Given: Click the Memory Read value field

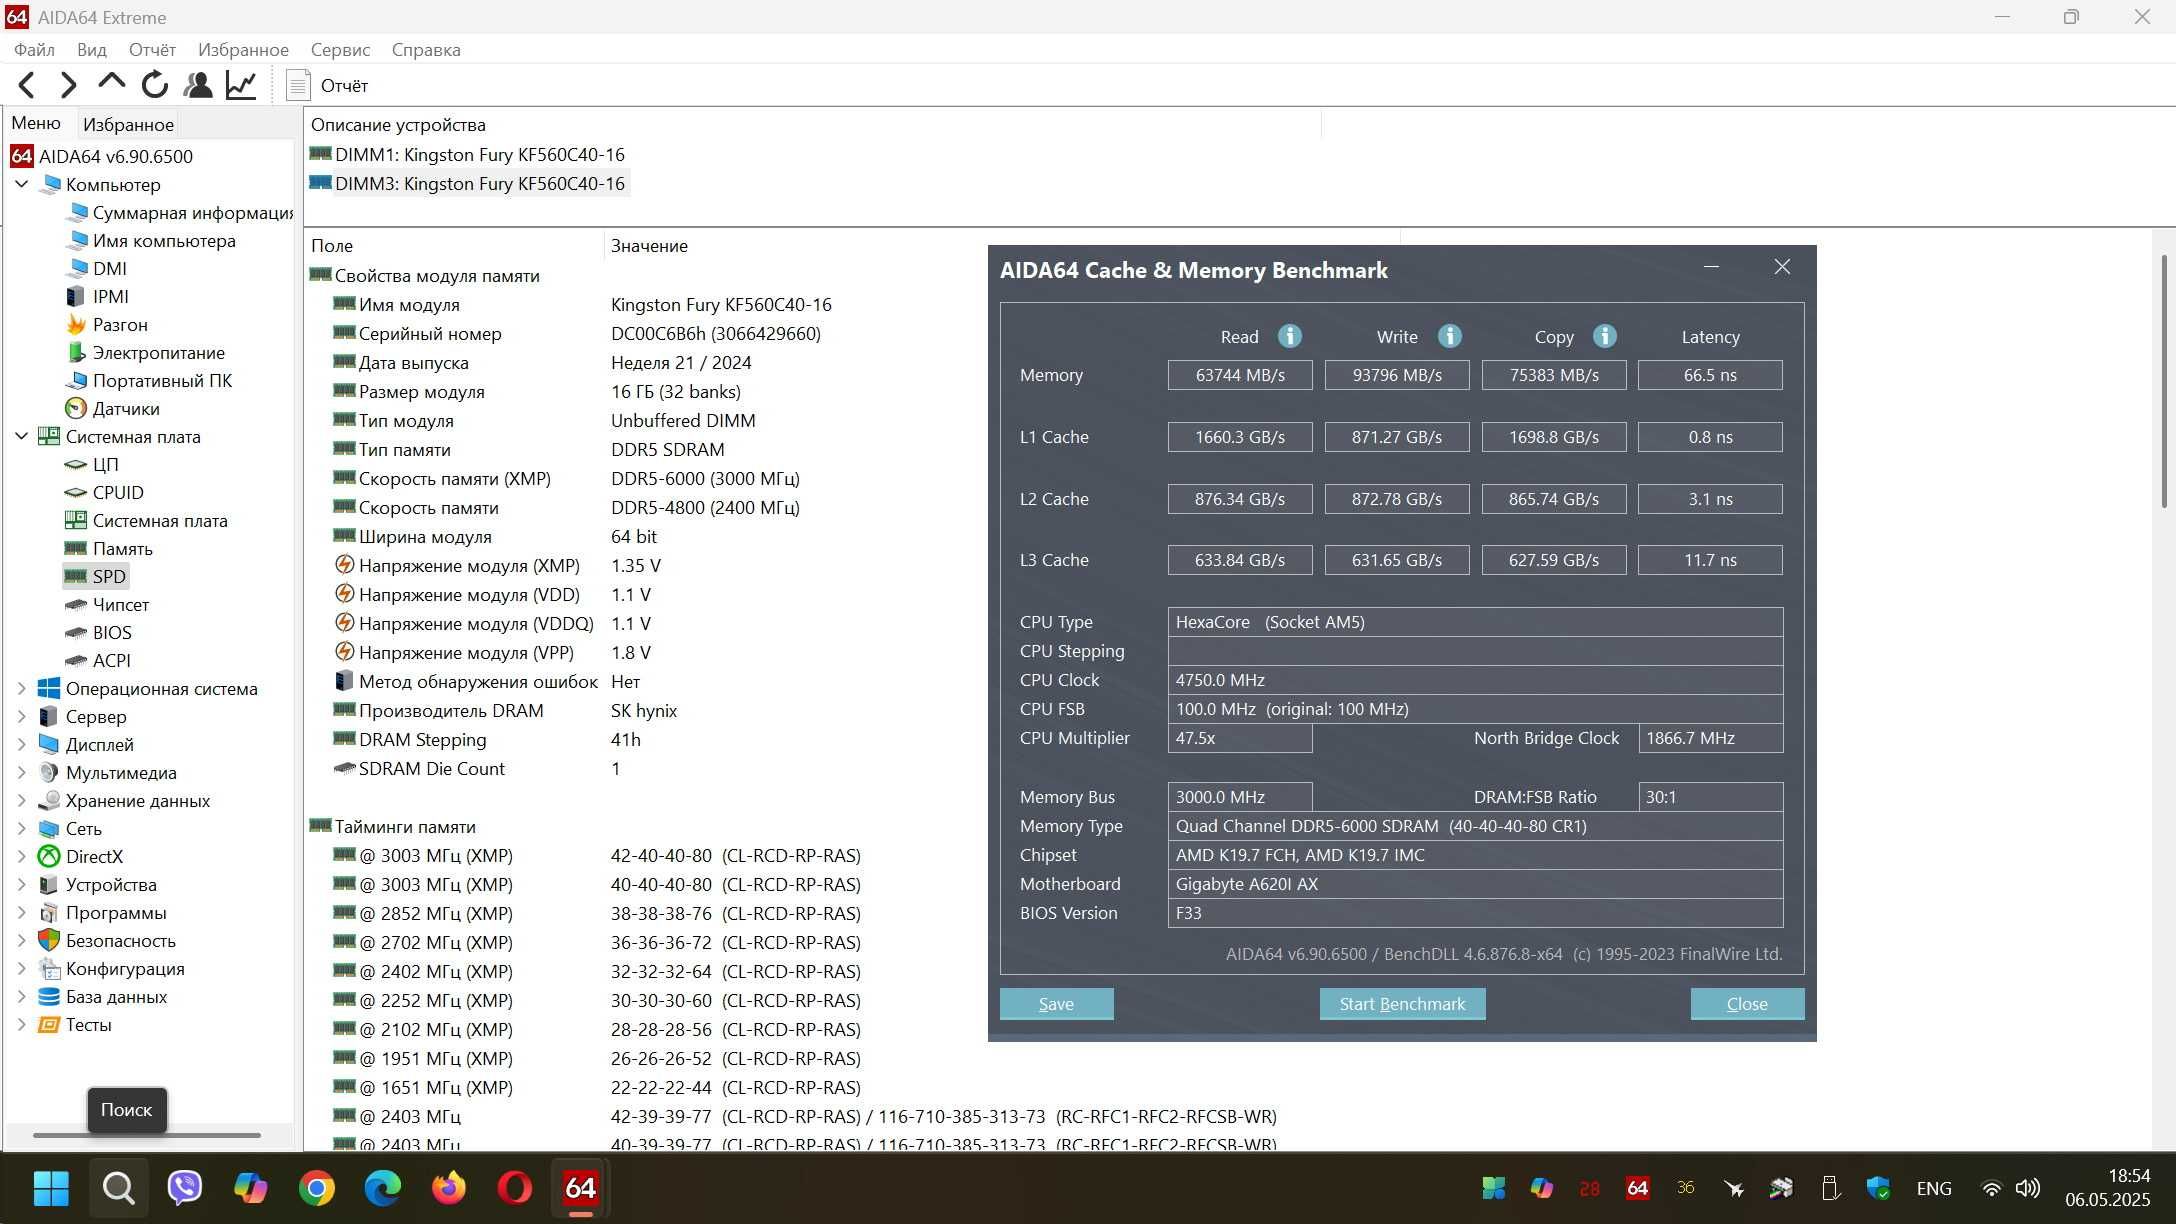Looking at the screenshot, I should click(x=1239, y=375).
